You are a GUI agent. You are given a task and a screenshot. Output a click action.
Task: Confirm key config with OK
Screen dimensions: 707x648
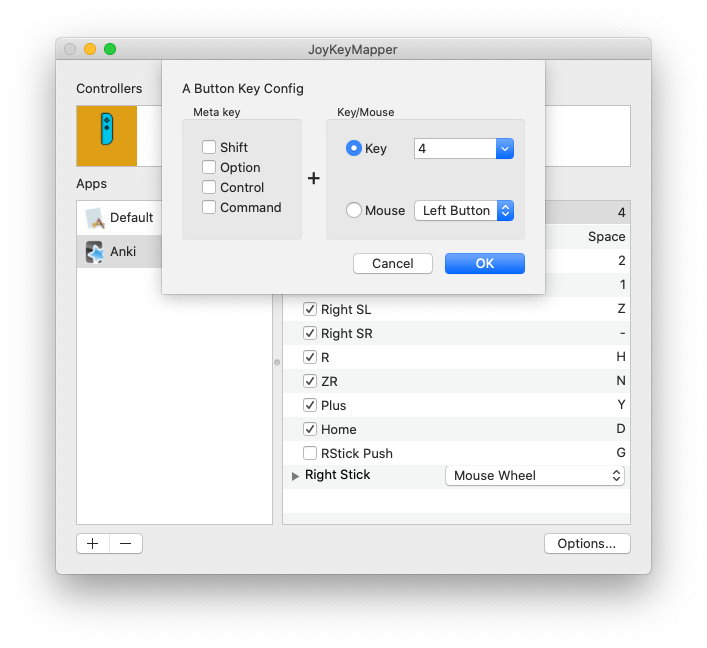[x=485, y=263]
